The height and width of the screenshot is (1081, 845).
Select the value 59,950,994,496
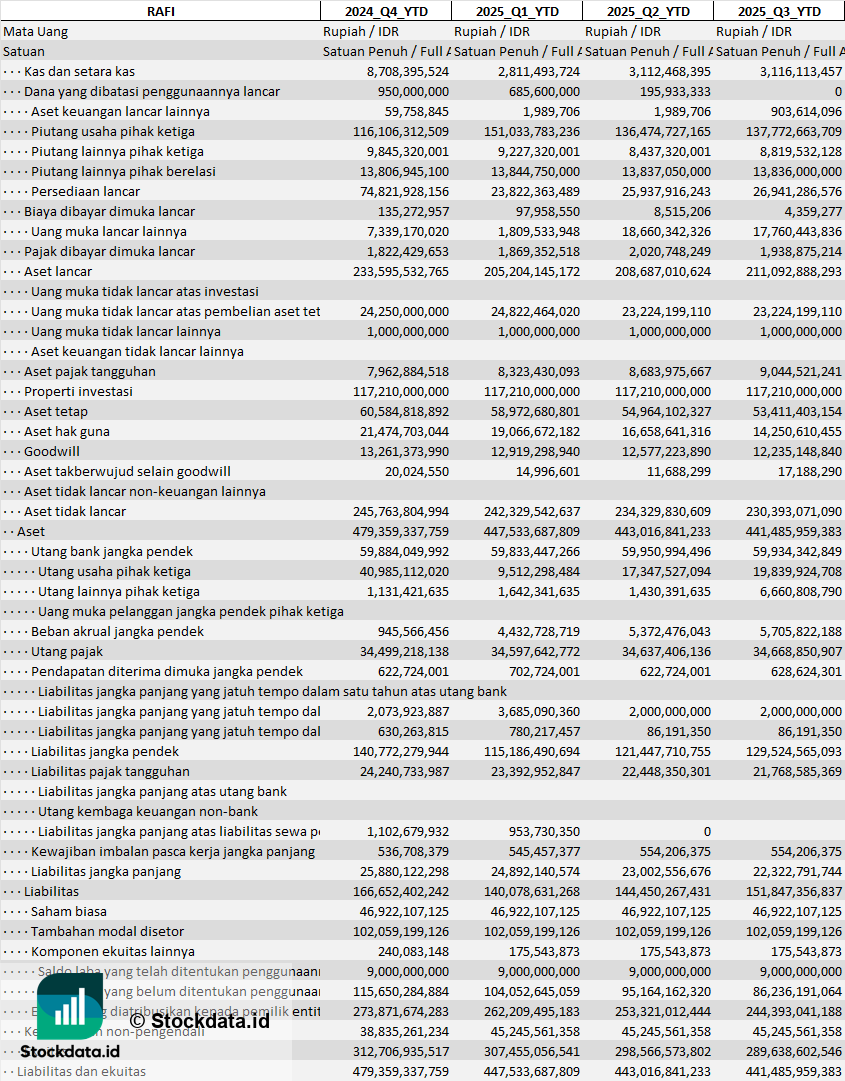pyautogui.click(x=666, y=552)
